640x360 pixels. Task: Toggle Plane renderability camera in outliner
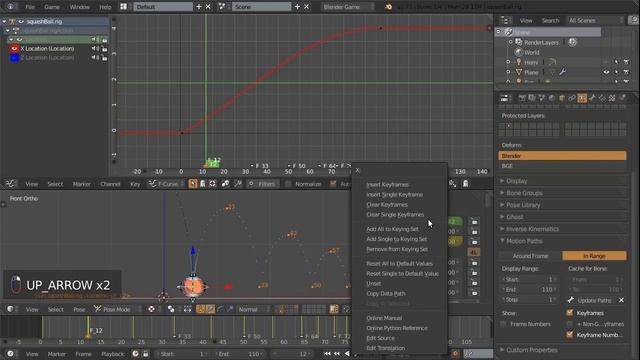click(x=626, y=72)
